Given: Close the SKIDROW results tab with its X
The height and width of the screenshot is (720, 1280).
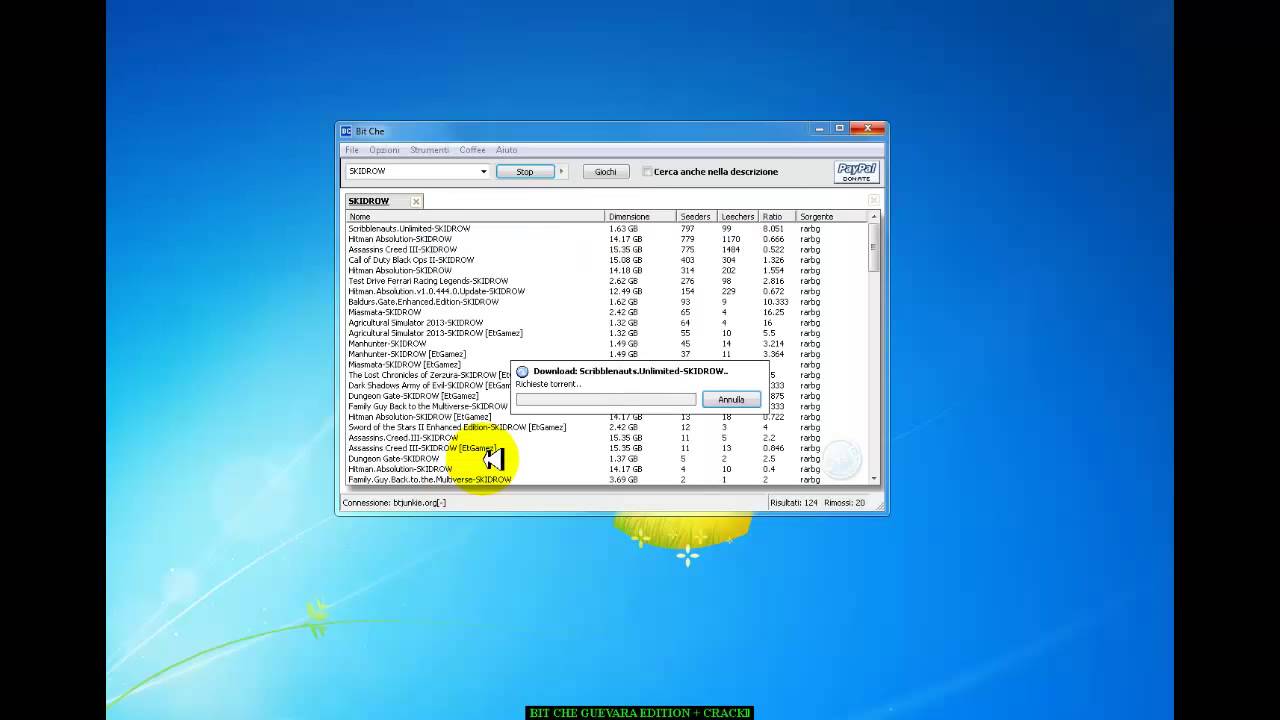Looking at the screenshot, I should pyautogui.click(x=416, y=201).
